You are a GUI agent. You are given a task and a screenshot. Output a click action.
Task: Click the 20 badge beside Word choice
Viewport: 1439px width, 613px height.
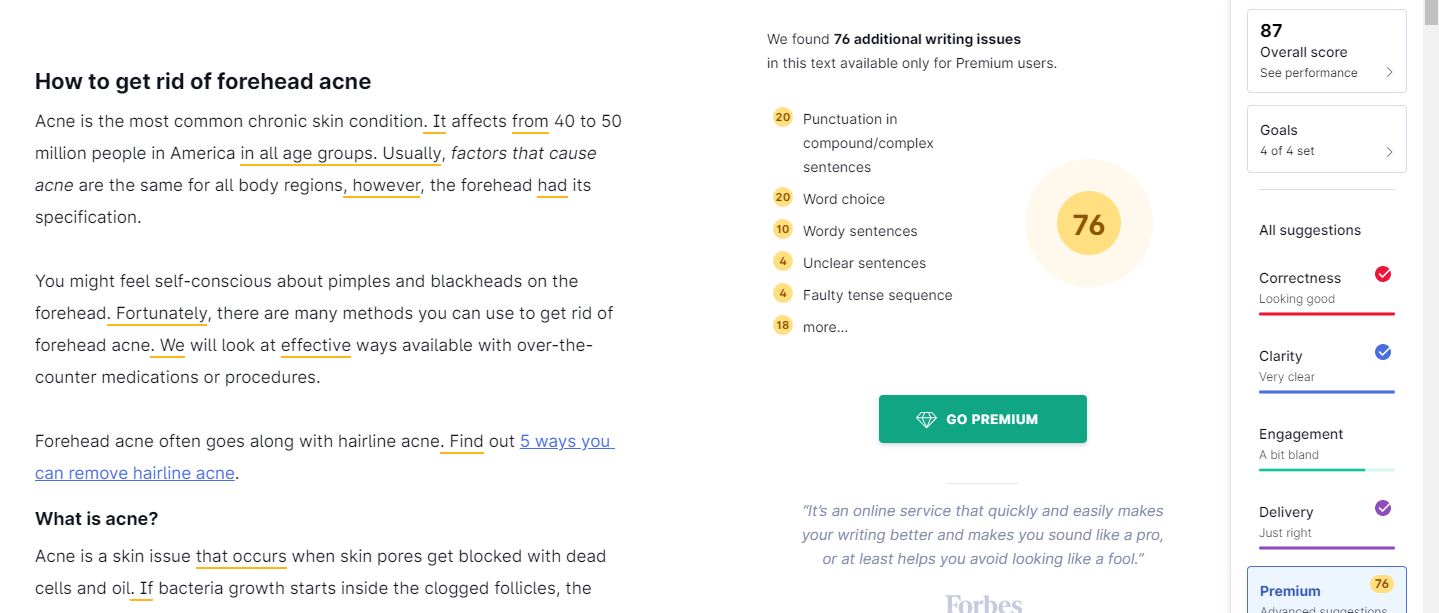point(782,197)
